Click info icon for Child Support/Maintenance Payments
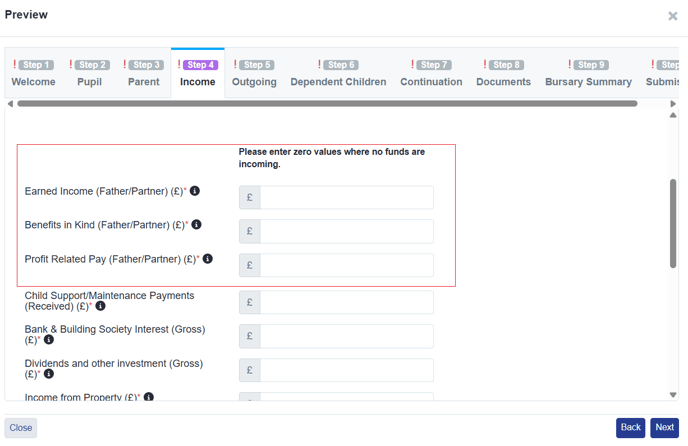The width and height of the screenshot is (688, 446). pyautogui.click(x=100, y=306)
